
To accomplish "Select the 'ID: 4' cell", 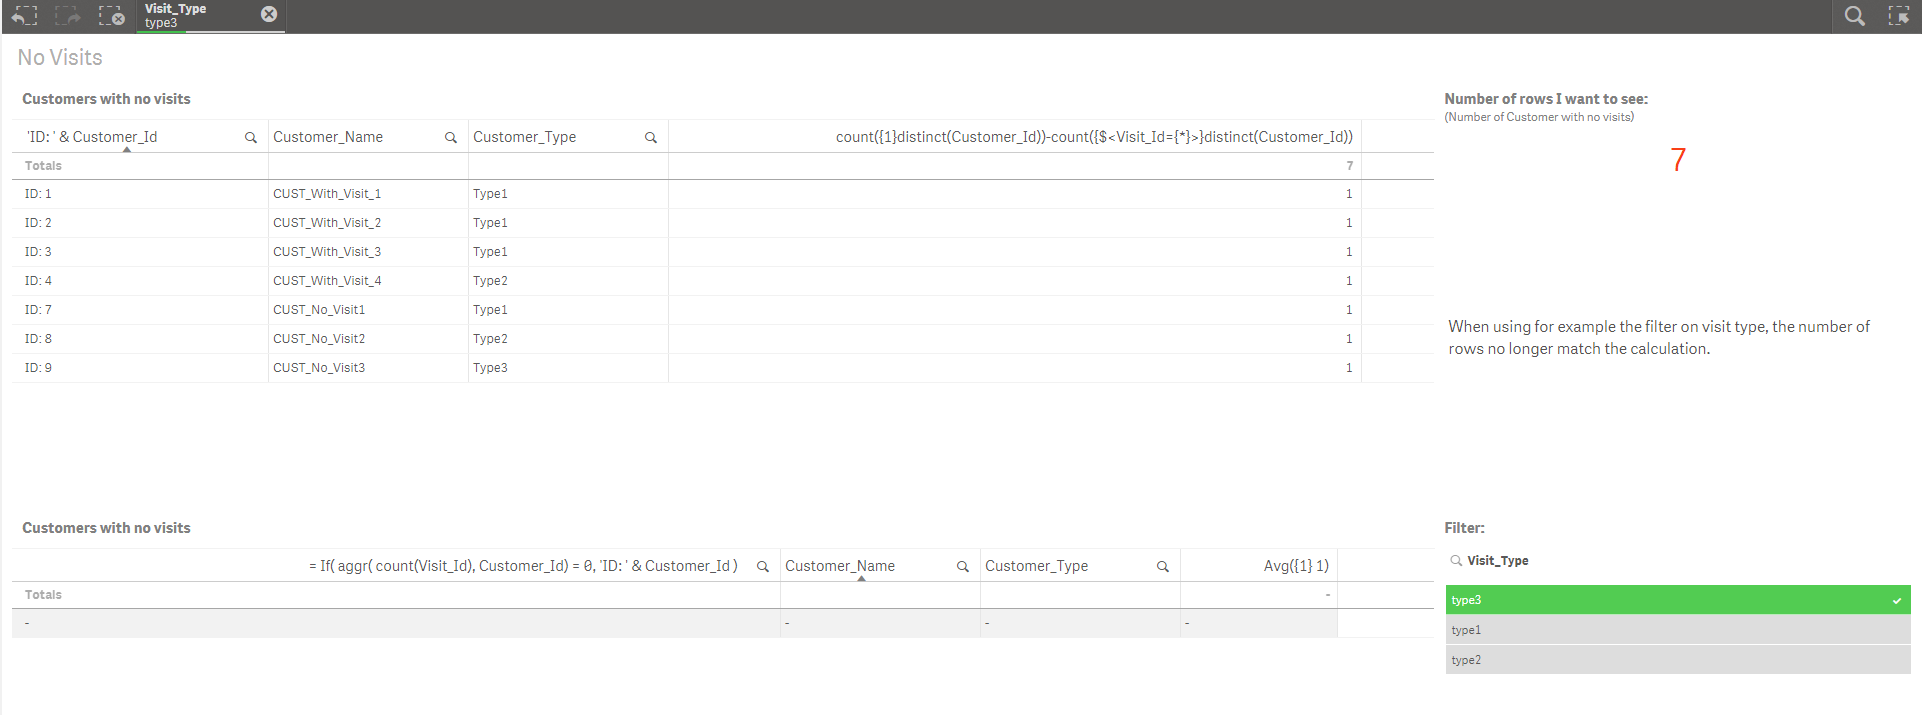I will click(x=140, y=281).
